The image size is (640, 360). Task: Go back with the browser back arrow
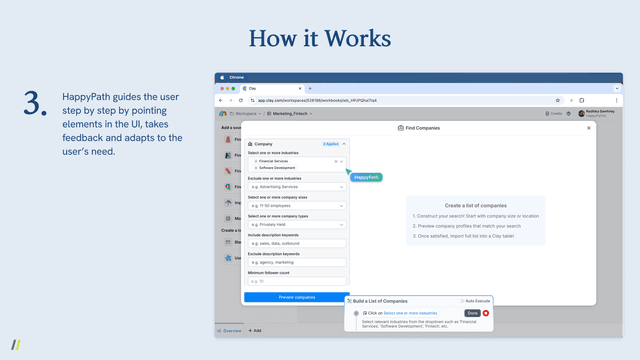pos(221,100)
